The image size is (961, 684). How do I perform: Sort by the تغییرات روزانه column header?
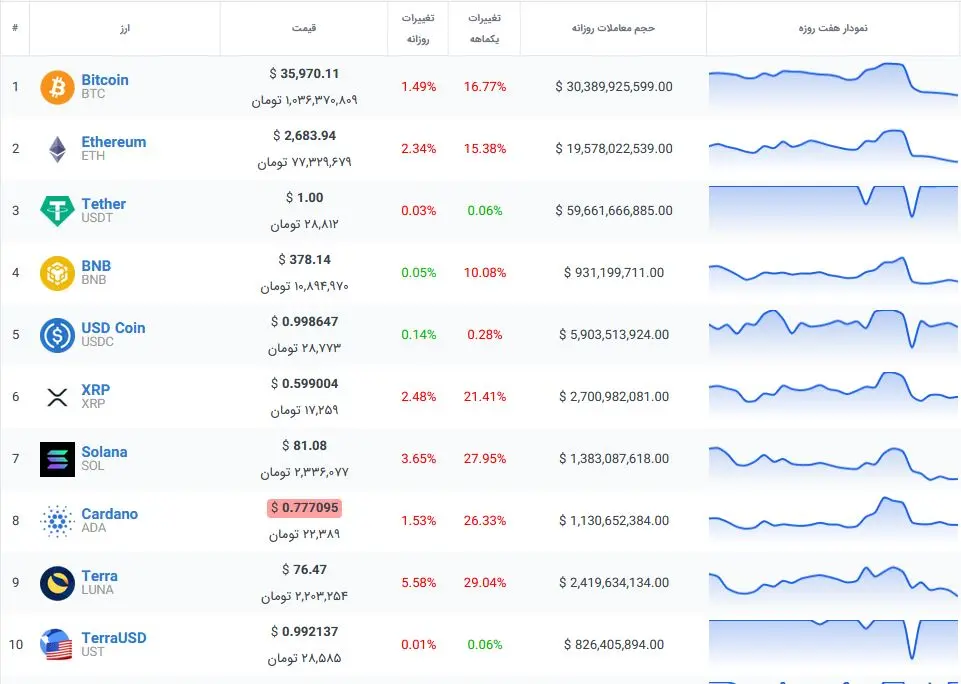[x=418, y=28]
